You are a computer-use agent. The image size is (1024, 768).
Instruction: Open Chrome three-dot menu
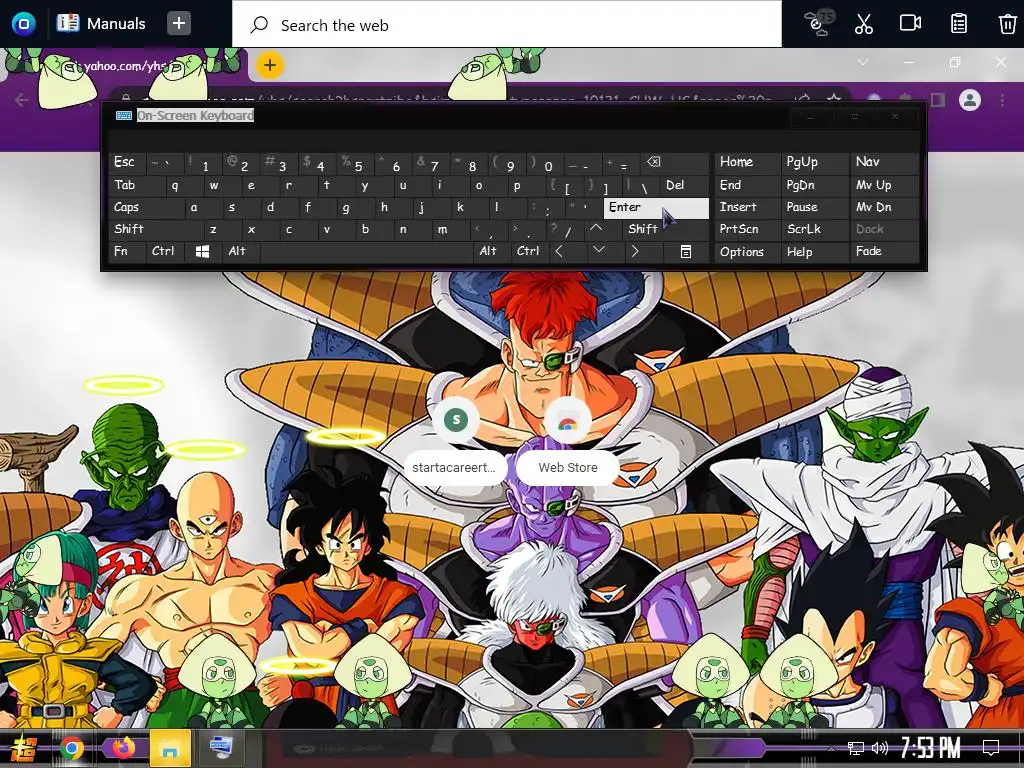click(1002, 100)
